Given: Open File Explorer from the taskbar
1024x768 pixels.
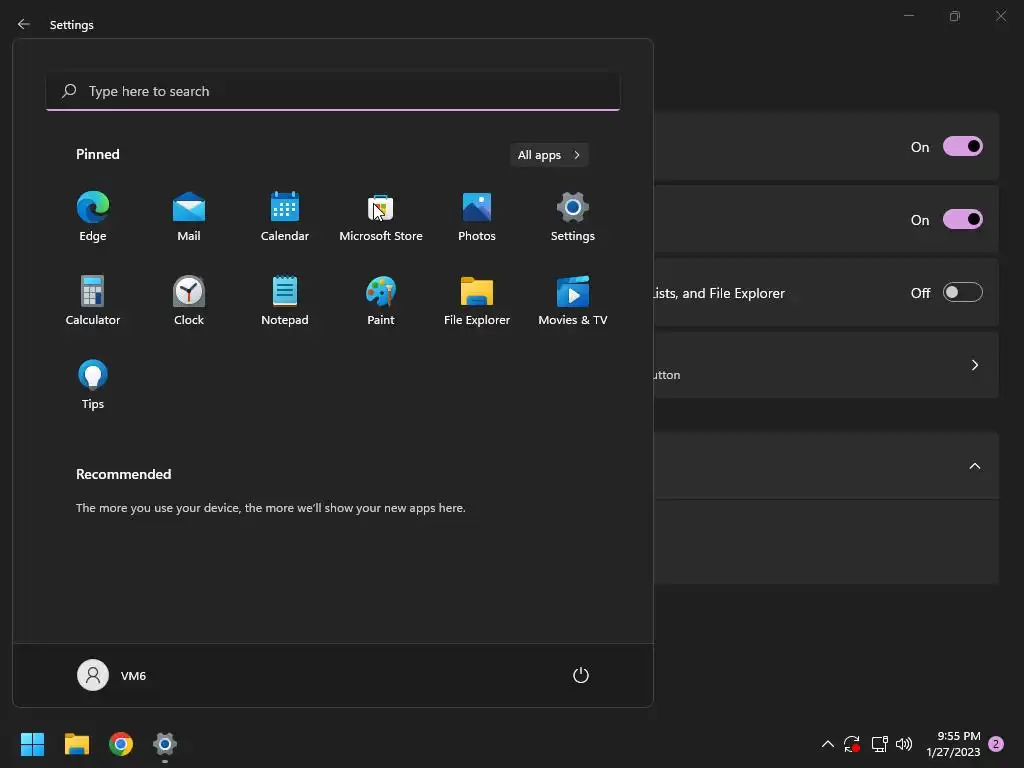Looking at the screenshot, I should (x=76, y=744).
